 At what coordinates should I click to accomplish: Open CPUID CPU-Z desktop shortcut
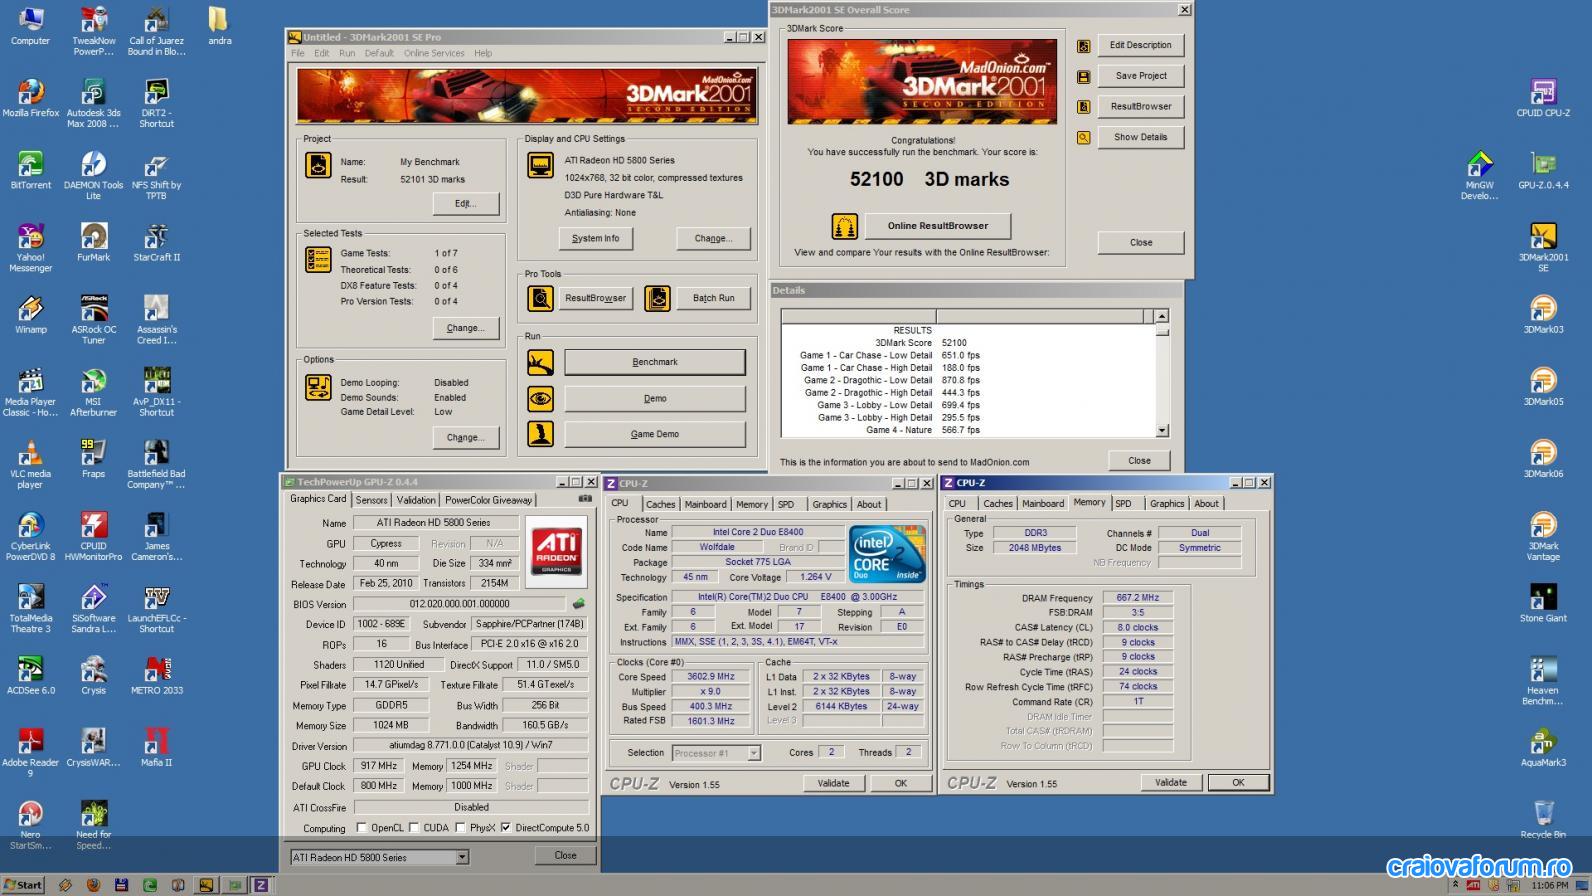[x=1543, y=98]
